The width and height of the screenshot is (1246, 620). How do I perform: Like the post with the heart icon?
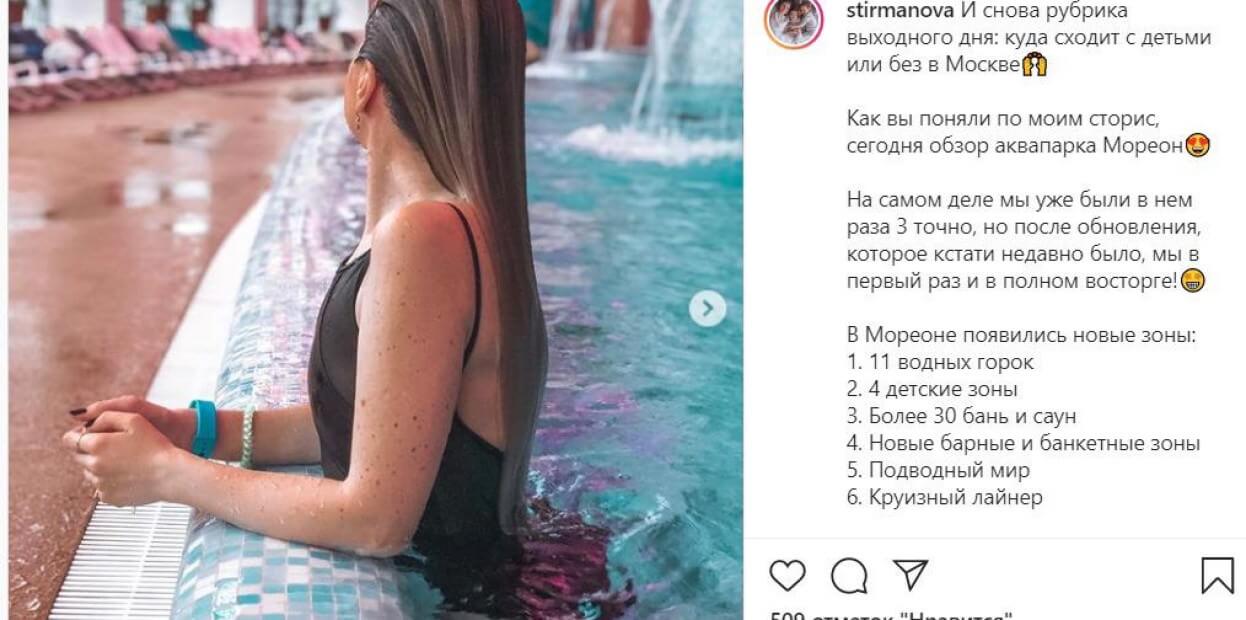coord(787,576)
